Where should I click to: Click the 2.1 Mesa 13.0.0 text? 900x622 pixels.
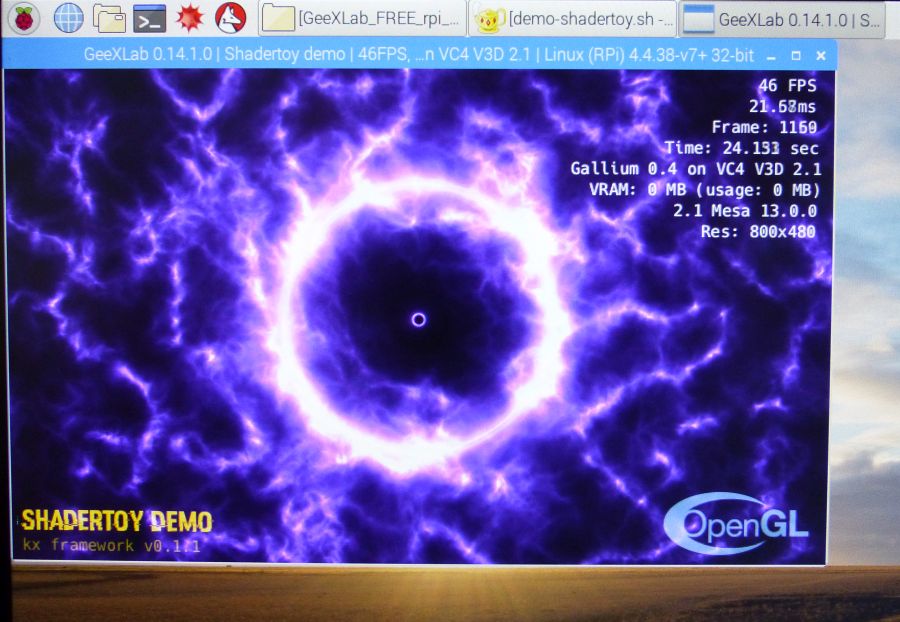tap(744, 211)
